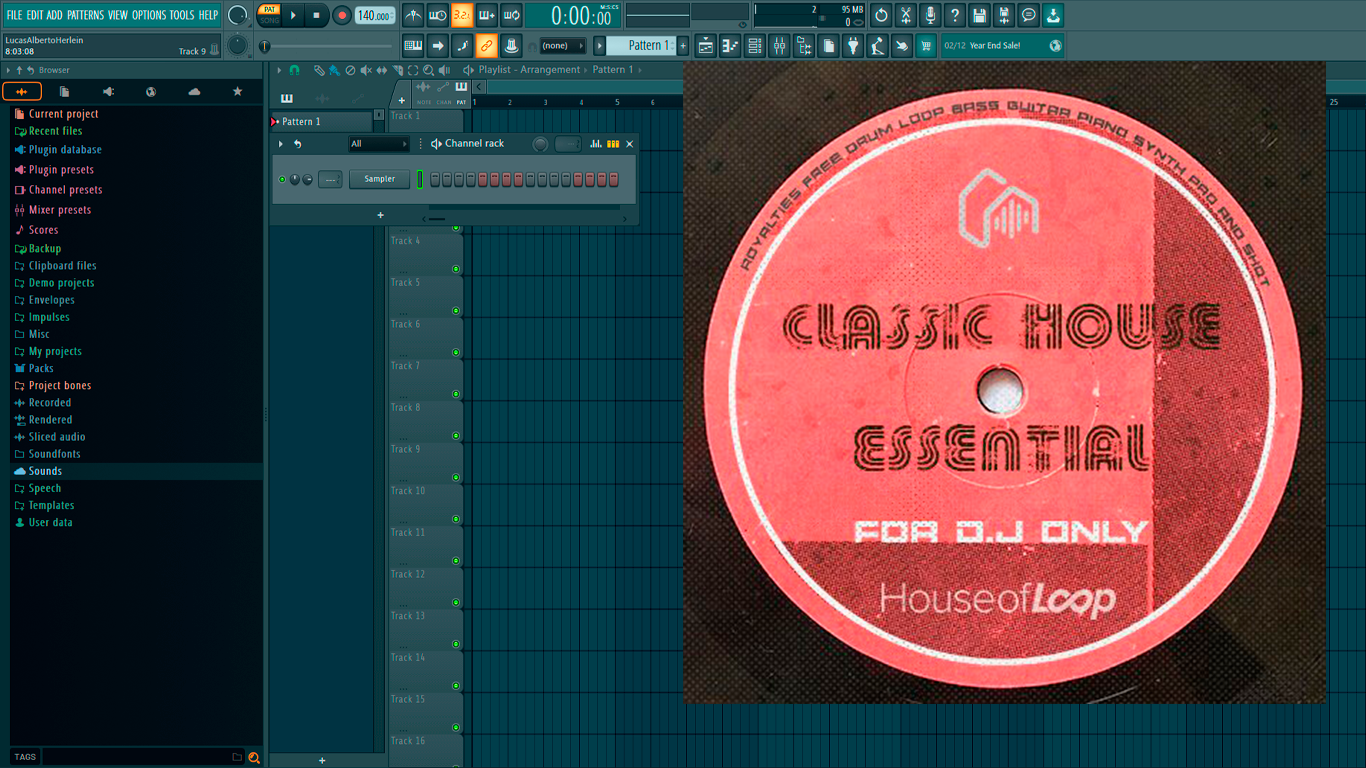Open the Playlist view icon

(706, 45)
